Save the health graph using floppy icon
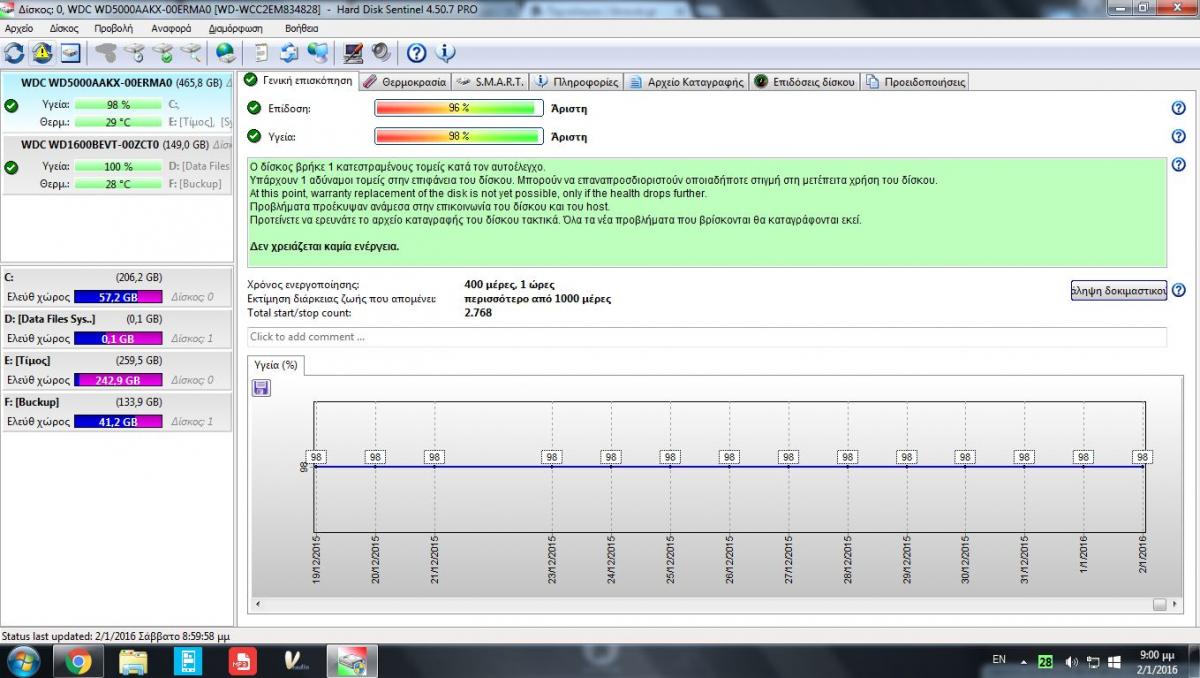1200x678 pixels. tap(261, 387)
